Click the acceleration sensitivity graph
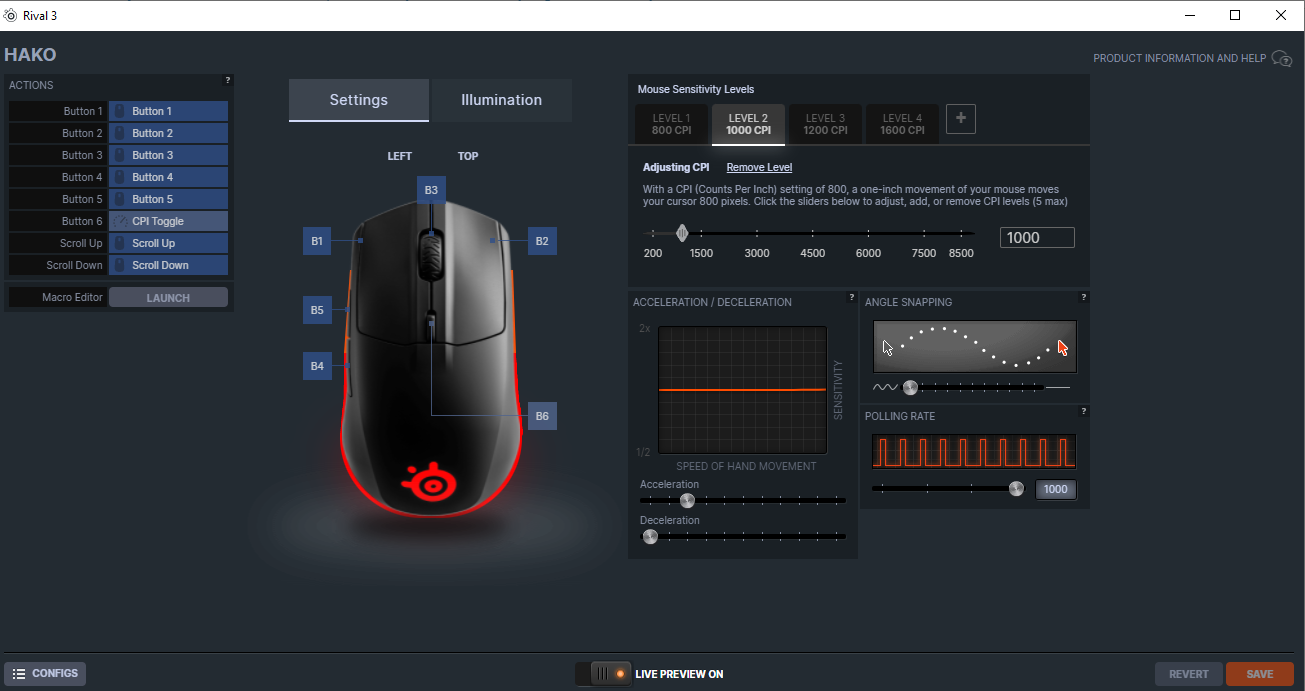 tap(743, 390)
